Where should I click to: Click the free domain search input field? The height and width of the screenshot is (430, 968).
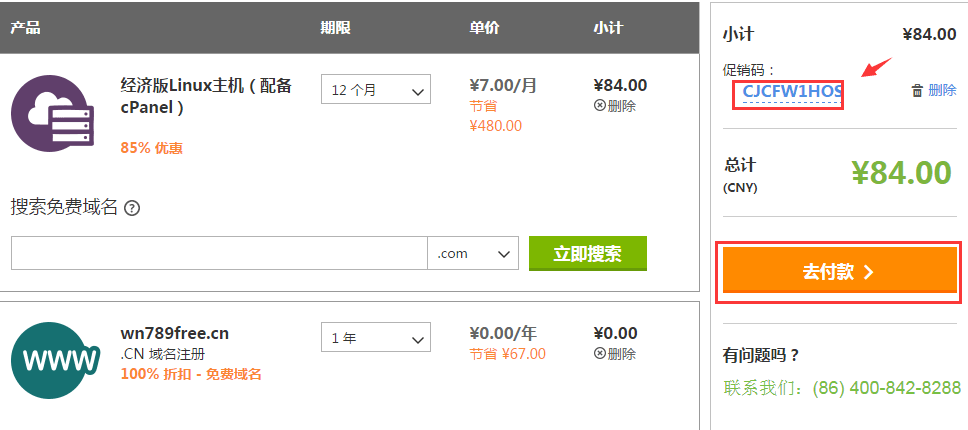(x=219, y=254)
